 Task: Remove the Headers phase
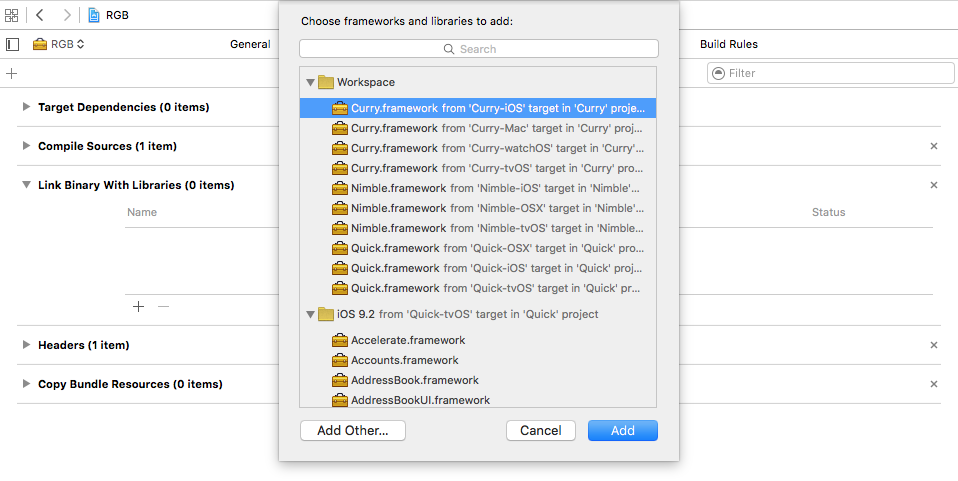(x=934, y=345)
